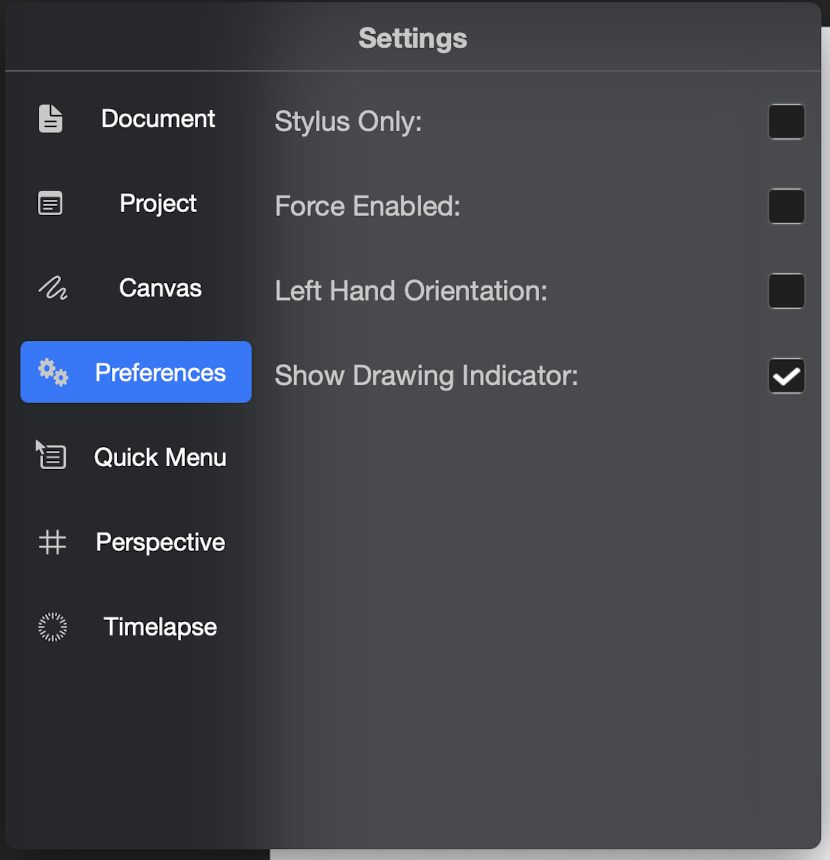Click the Preferences gears icon
This screenshot has width=830, height=860.
coord(53,373)
